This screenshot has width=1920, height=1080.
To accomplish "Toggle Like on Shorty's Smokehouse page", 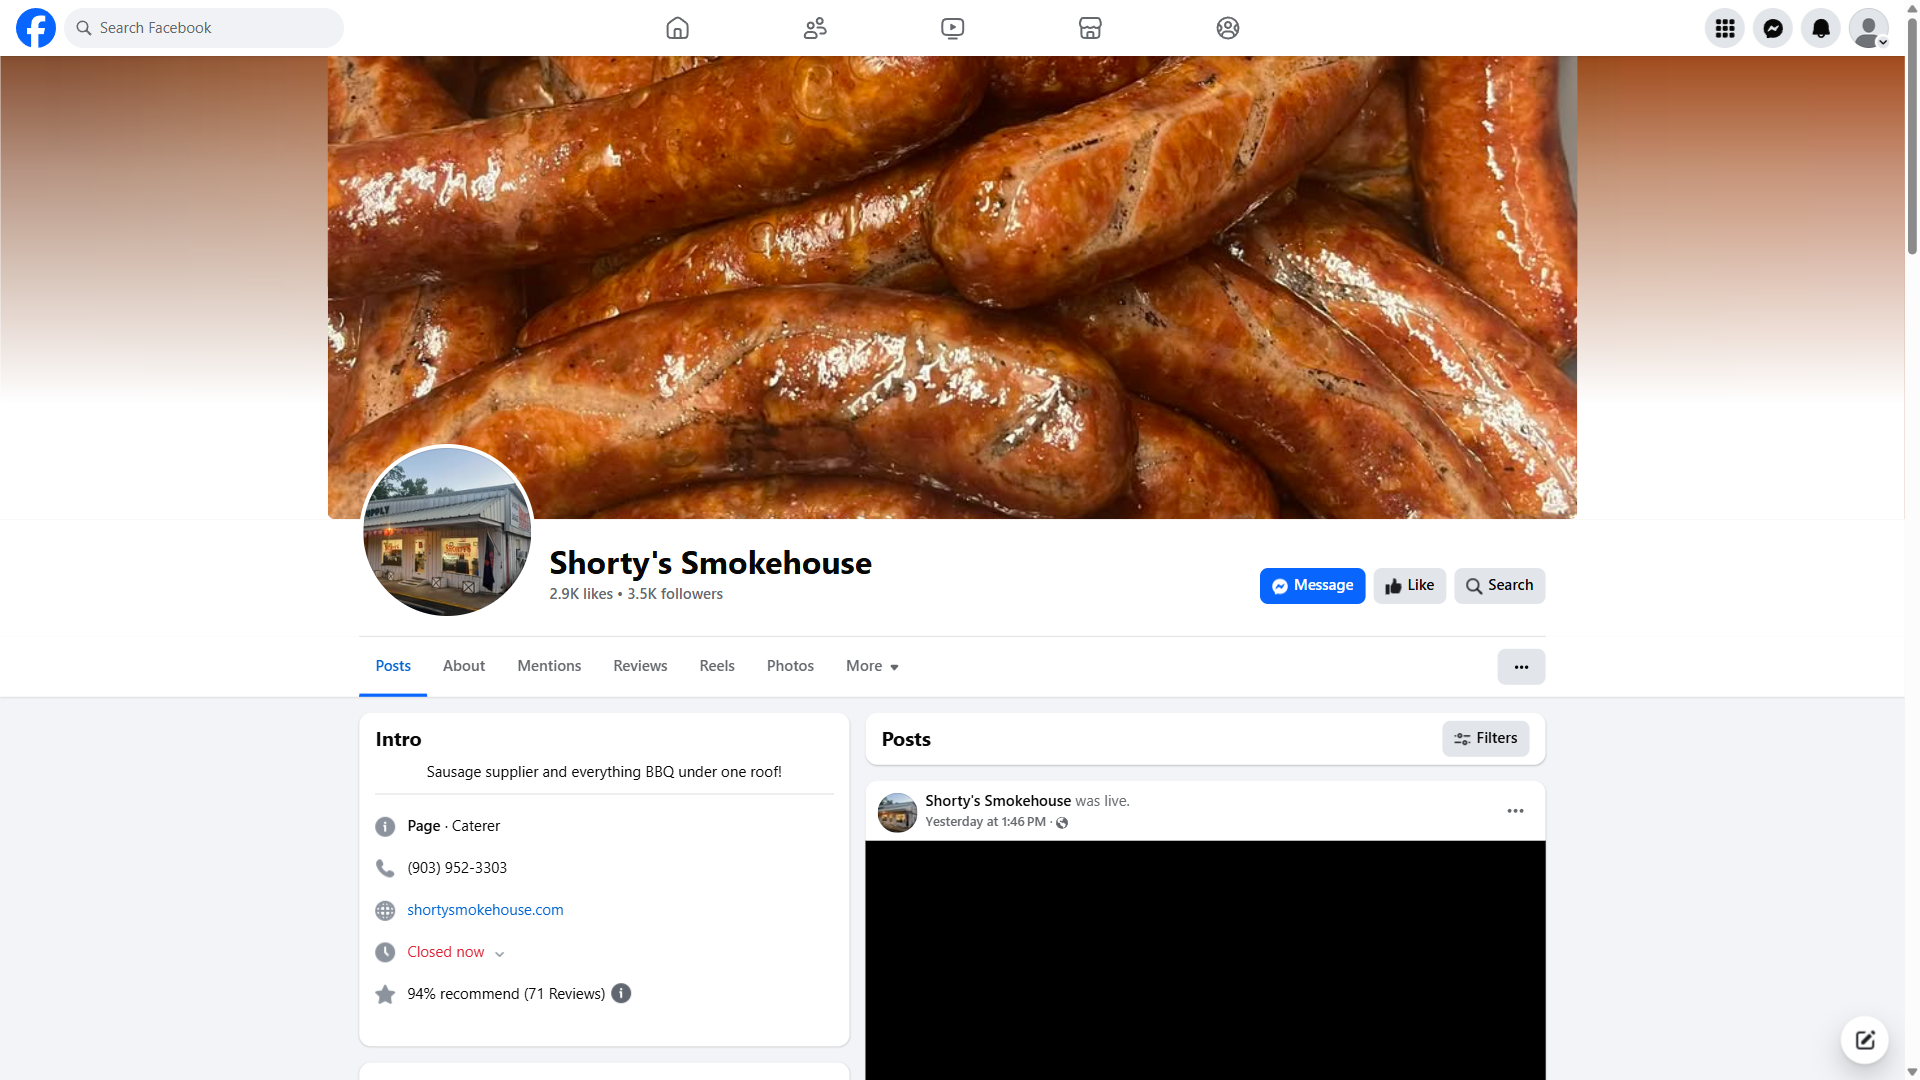I will pyautogui.click(x=1409, y=586).
